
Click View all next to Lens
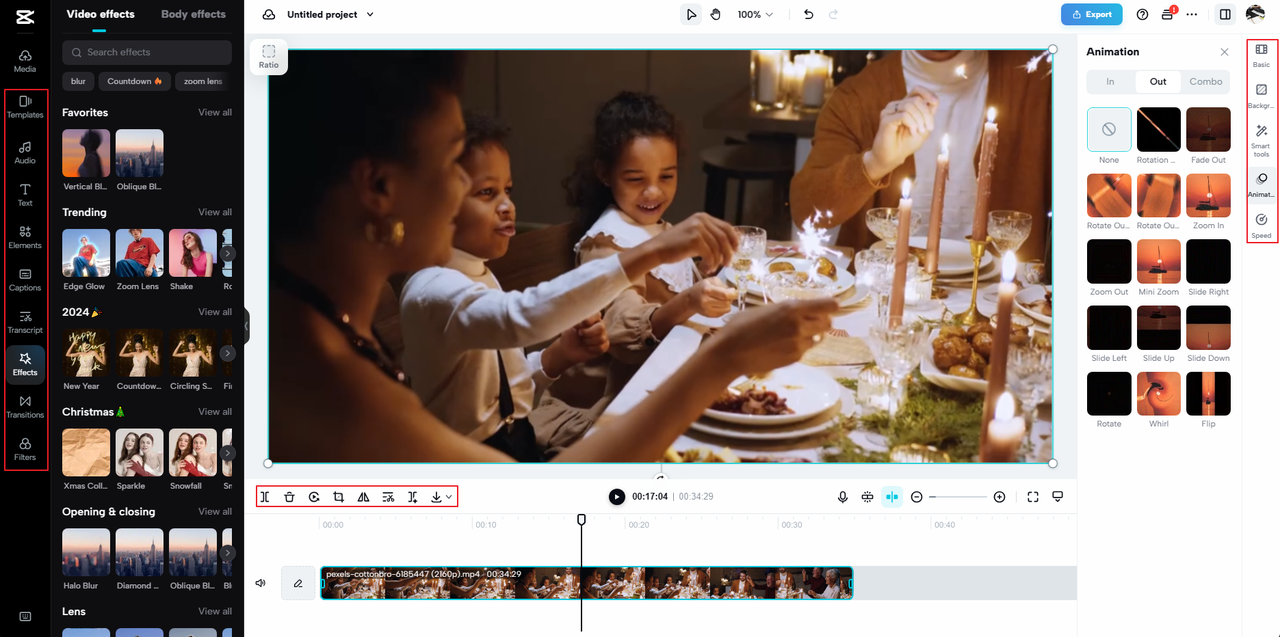[x=215, y=611]
